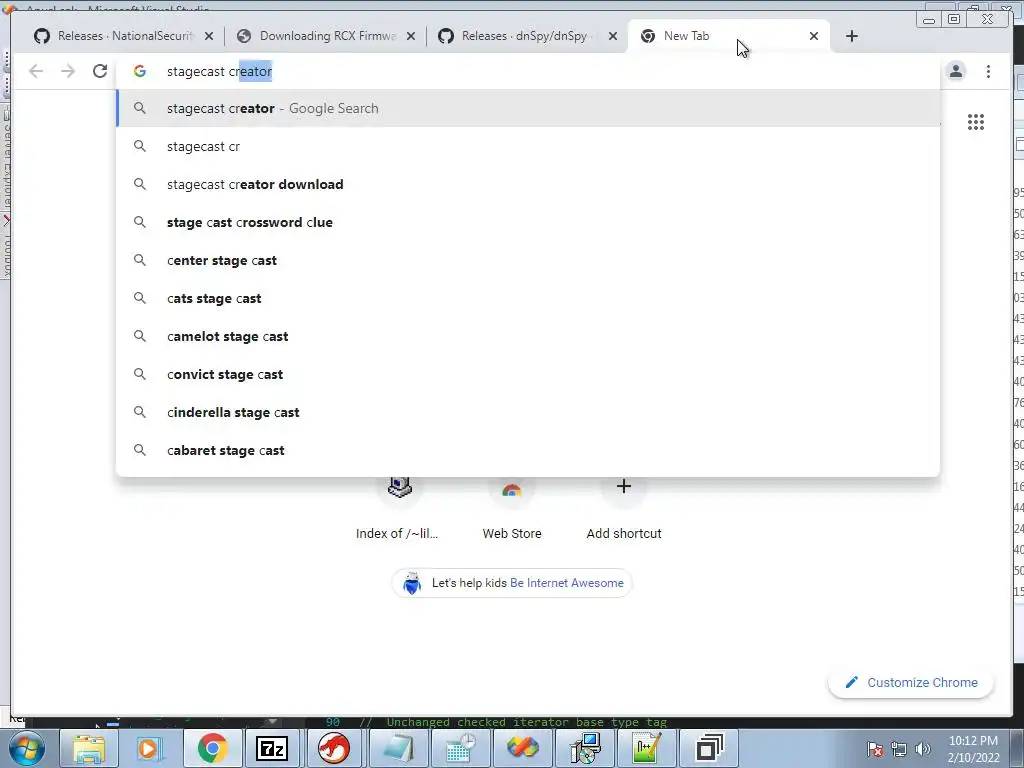Screen dimensions: 1024x768
Task: Choose 'stagecast creator download' suggestion
Action: tap(528, 184)
